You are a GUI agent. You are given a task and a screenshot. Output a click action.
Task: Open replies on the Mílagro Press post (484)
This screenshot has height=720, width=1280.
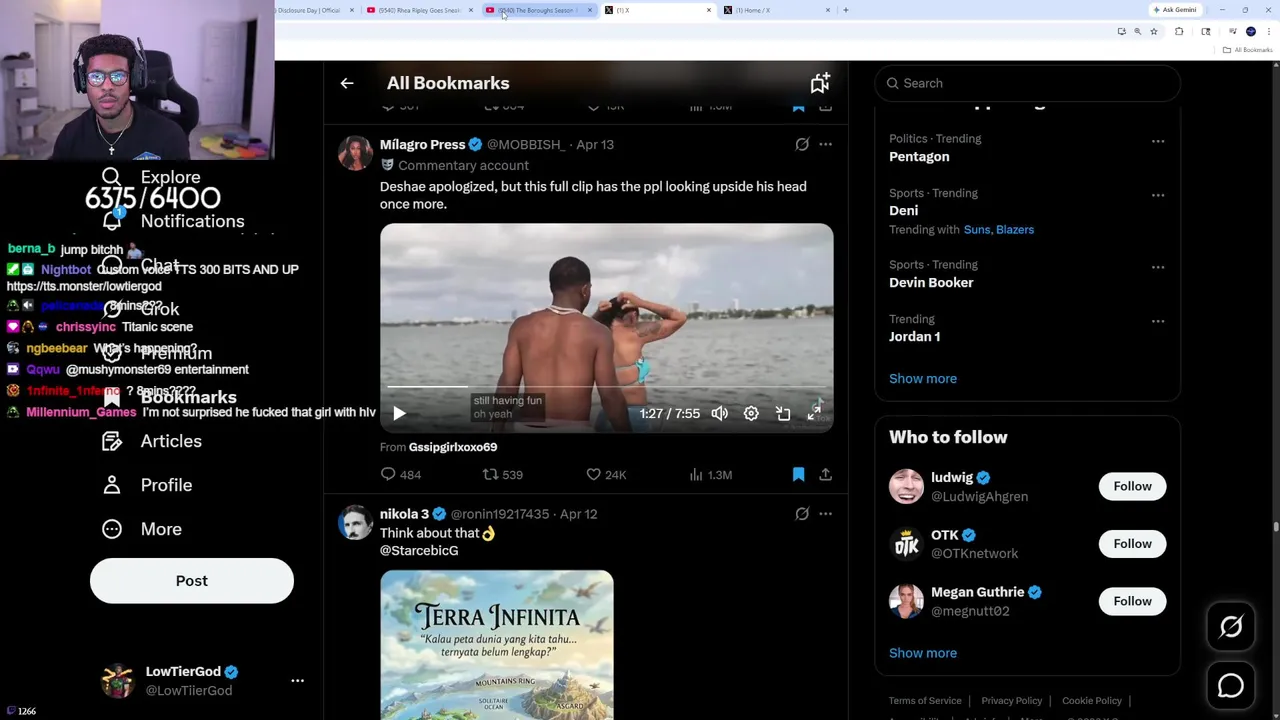(x=401, y=475)
